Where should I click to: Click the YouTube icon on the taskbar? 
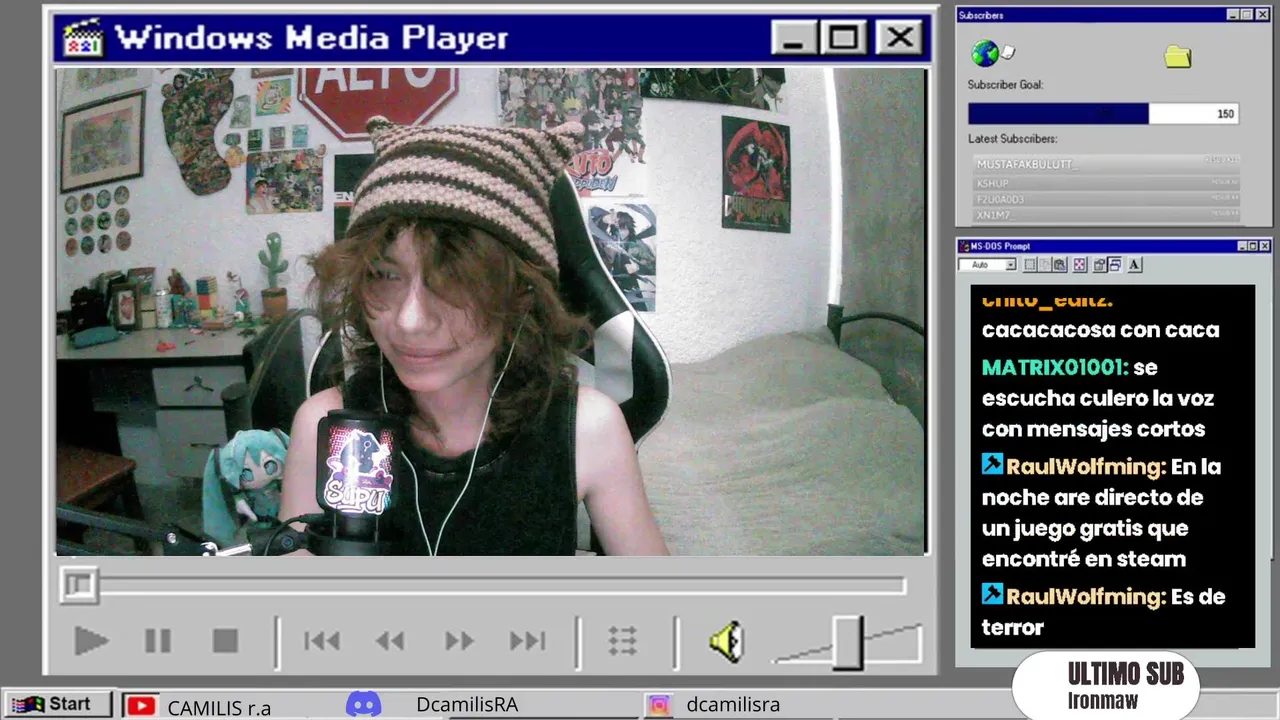pos(141,706)
